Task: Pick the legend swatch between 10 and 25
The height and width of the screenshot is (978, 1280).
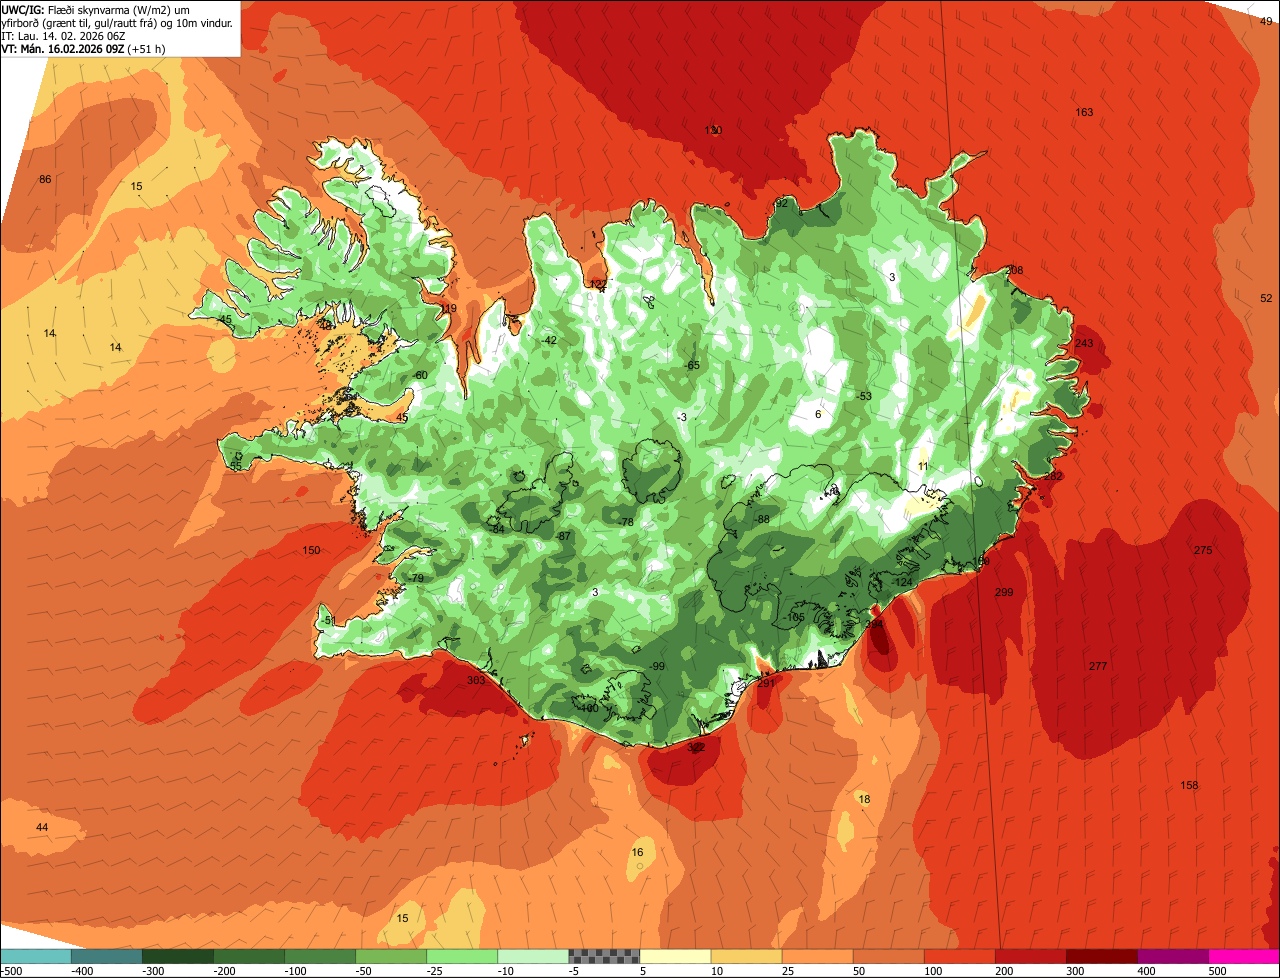Action: [746, 956]
